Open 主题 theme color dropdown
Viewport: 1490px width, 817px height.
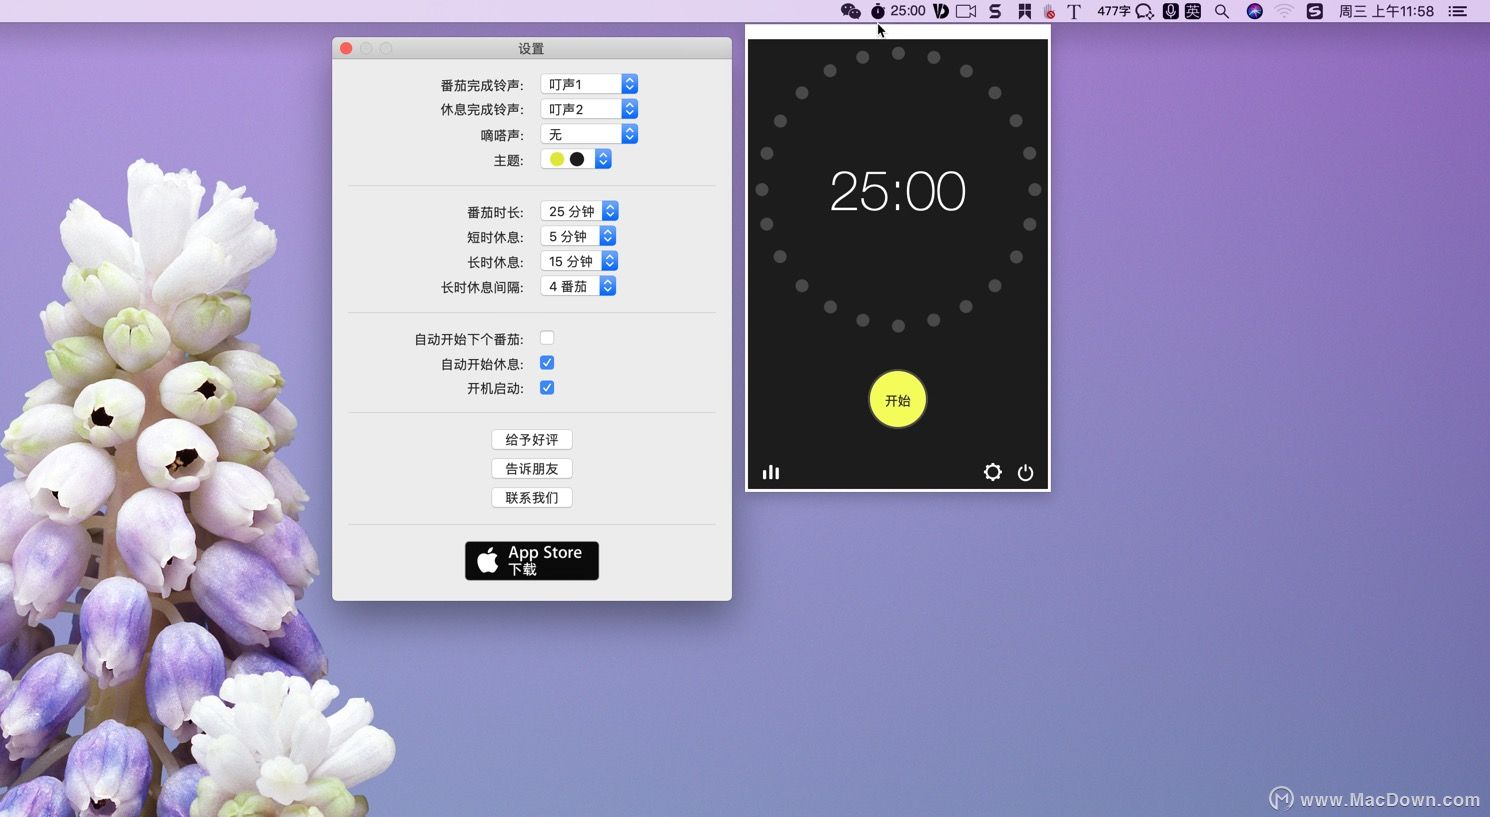coord(576,159)
